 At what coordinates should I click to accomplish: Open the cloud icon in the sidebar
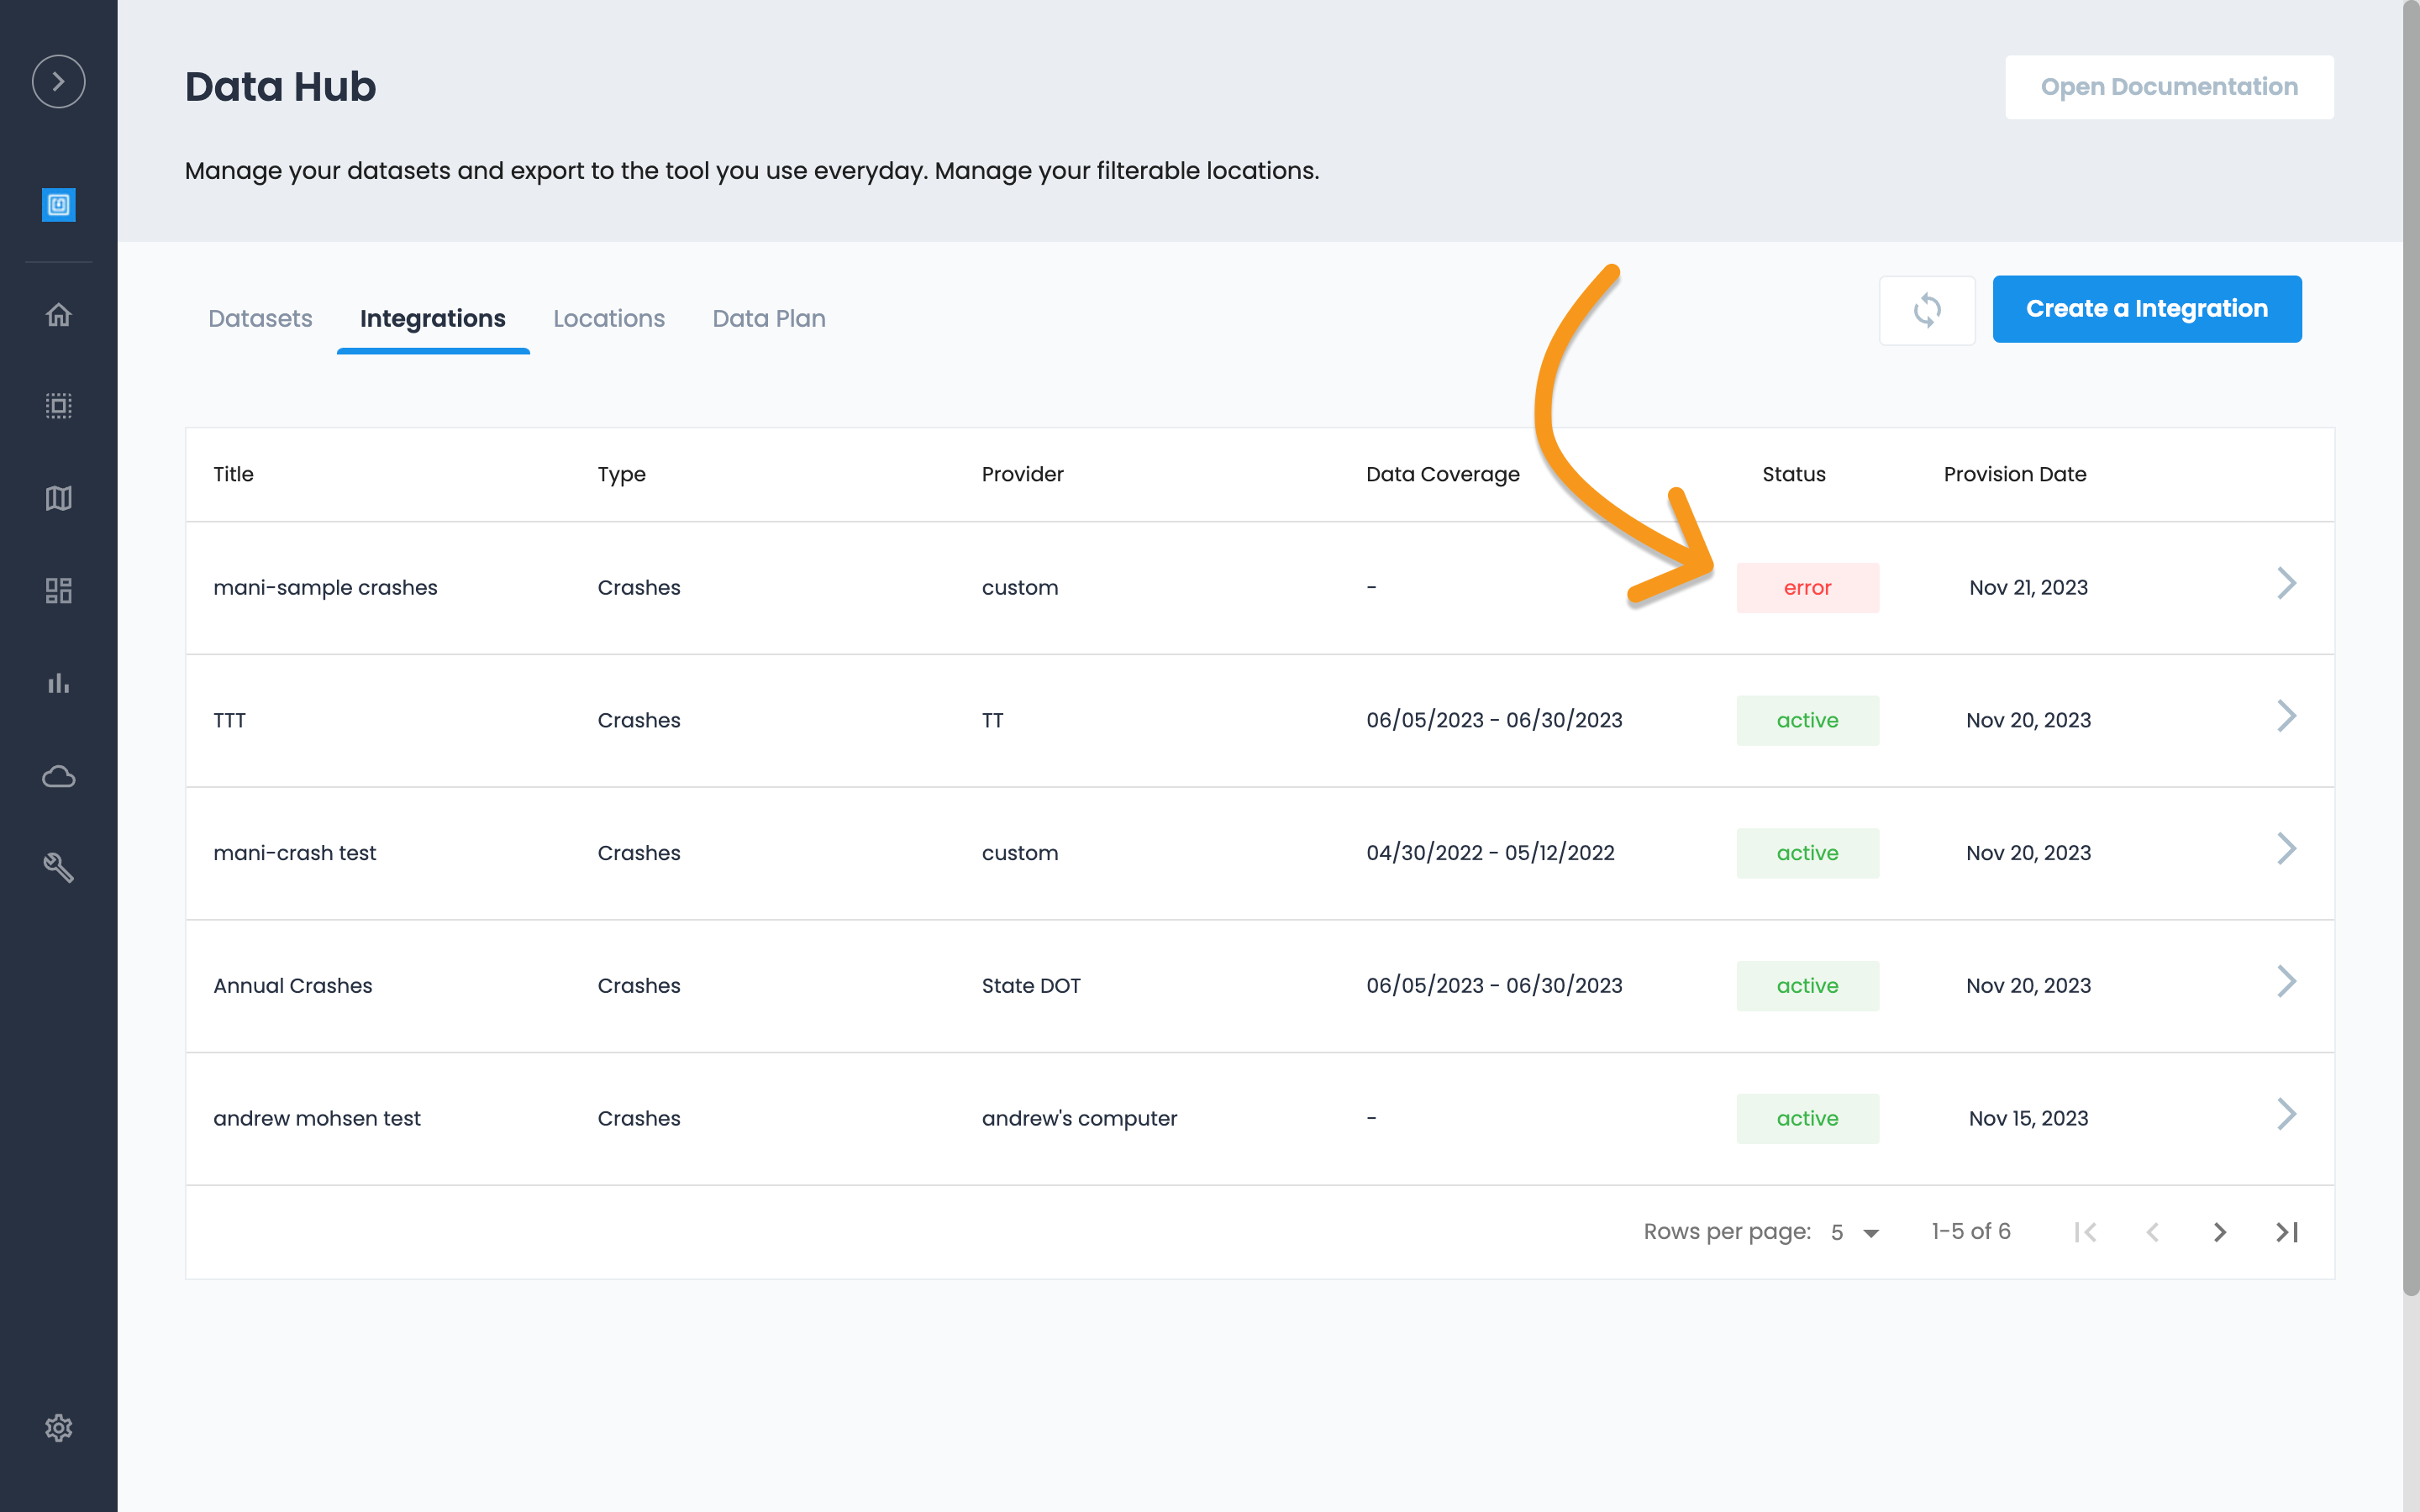(x=58, y=776)
